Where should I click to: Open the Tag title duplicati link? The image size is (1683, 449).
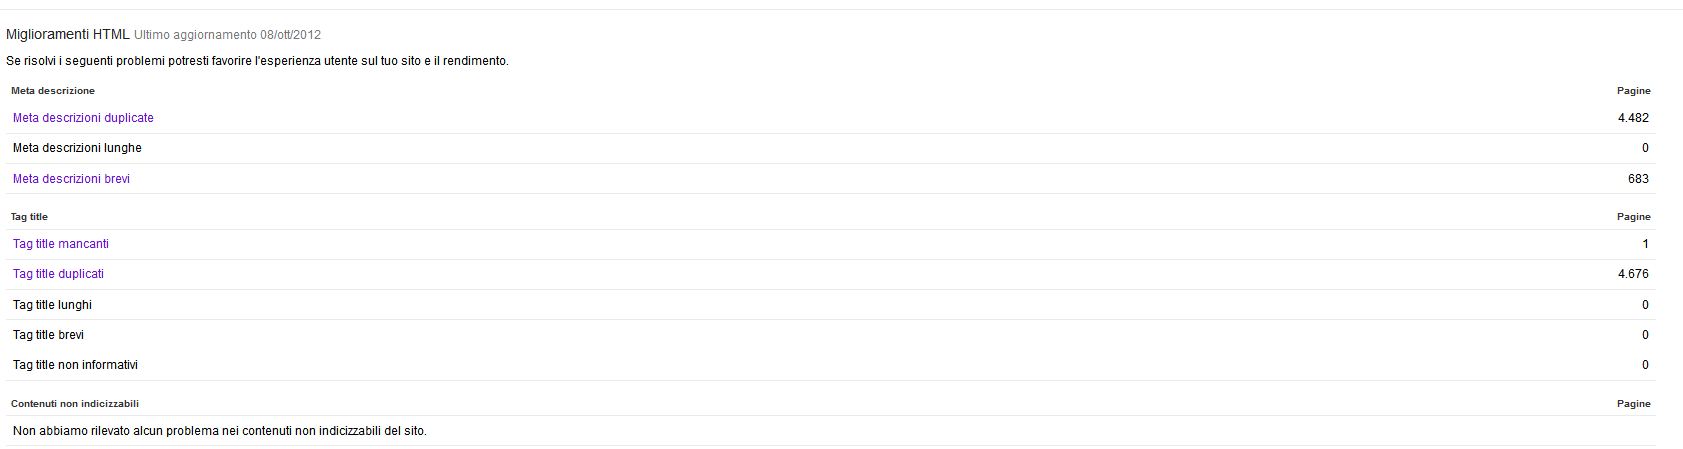coord(58,274)
